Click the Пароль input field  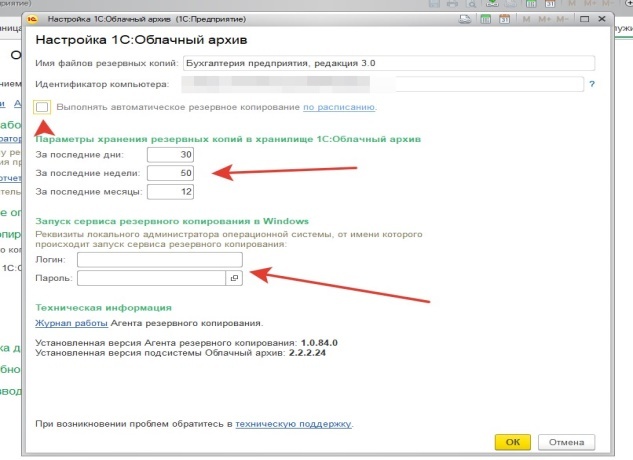(151, 278)
